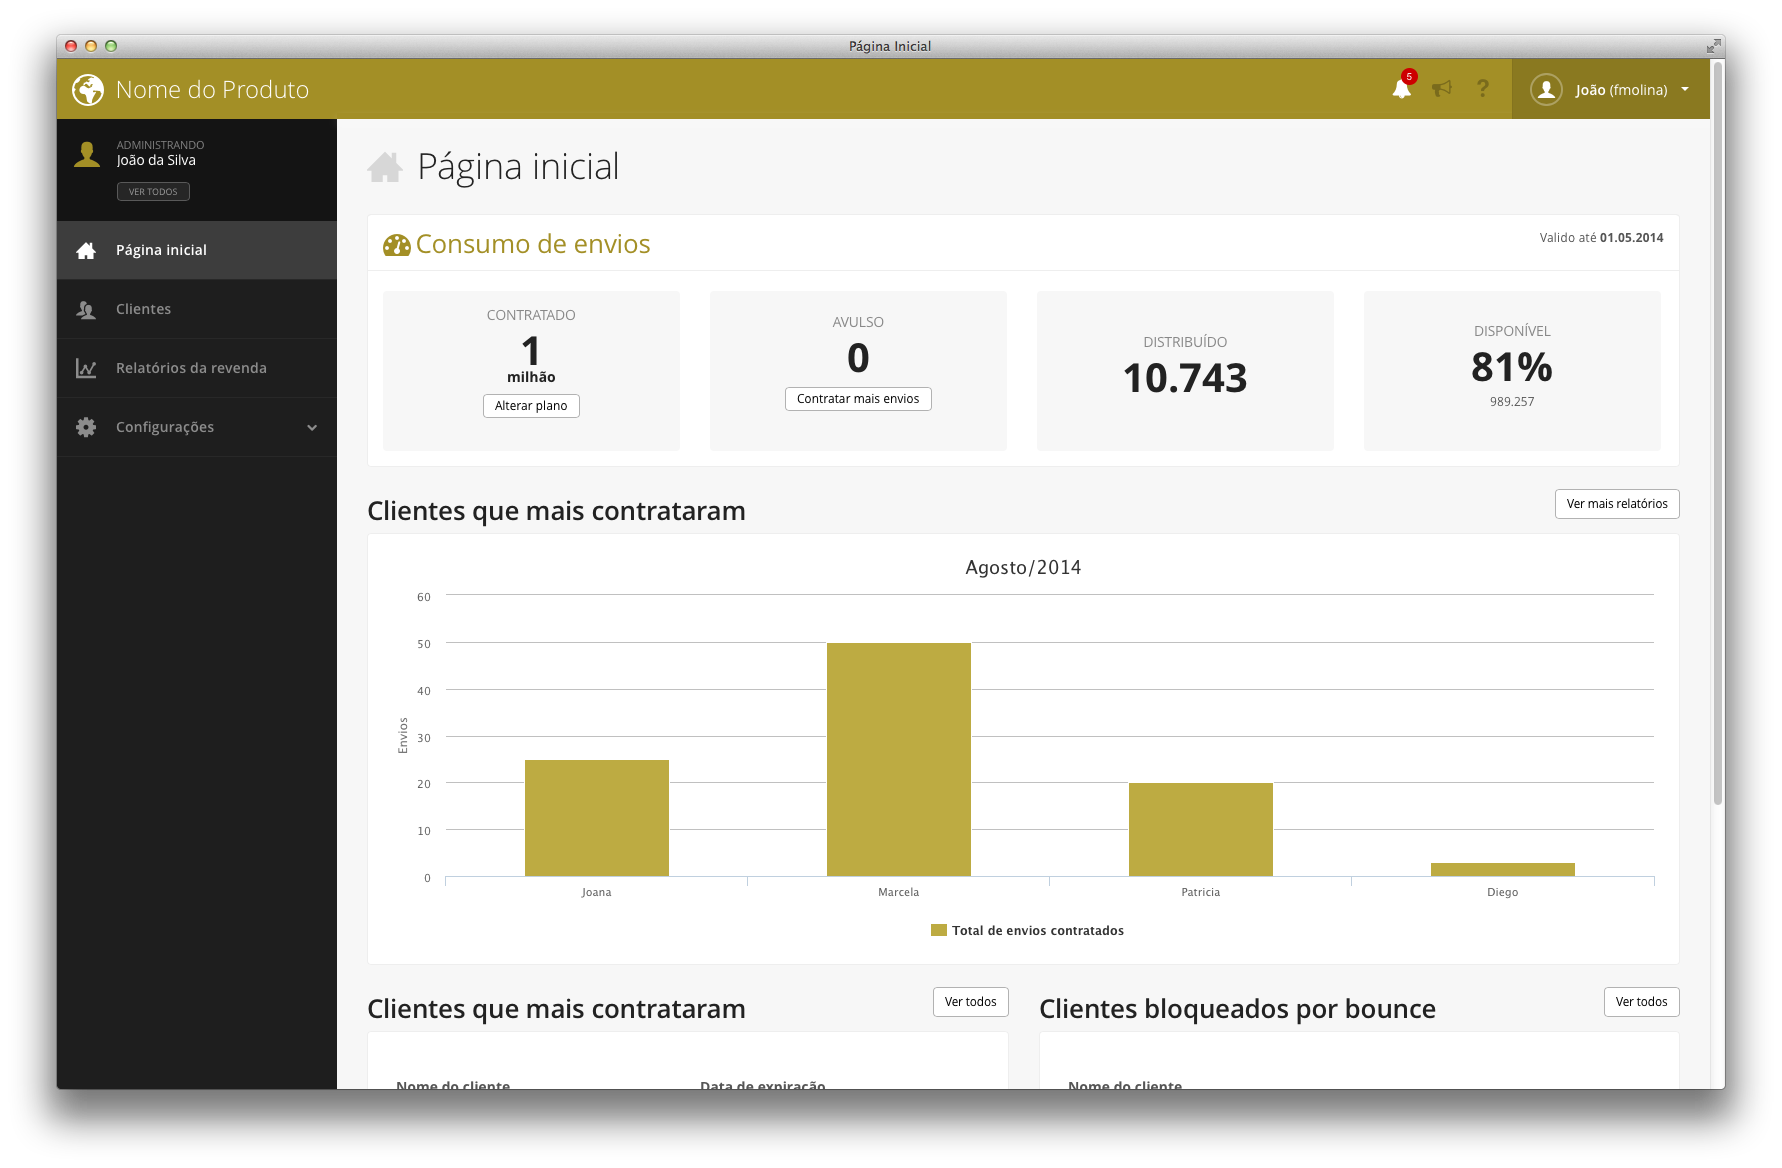
Task: Click the megaphone announcements icon
Action: pos(1442,89)
